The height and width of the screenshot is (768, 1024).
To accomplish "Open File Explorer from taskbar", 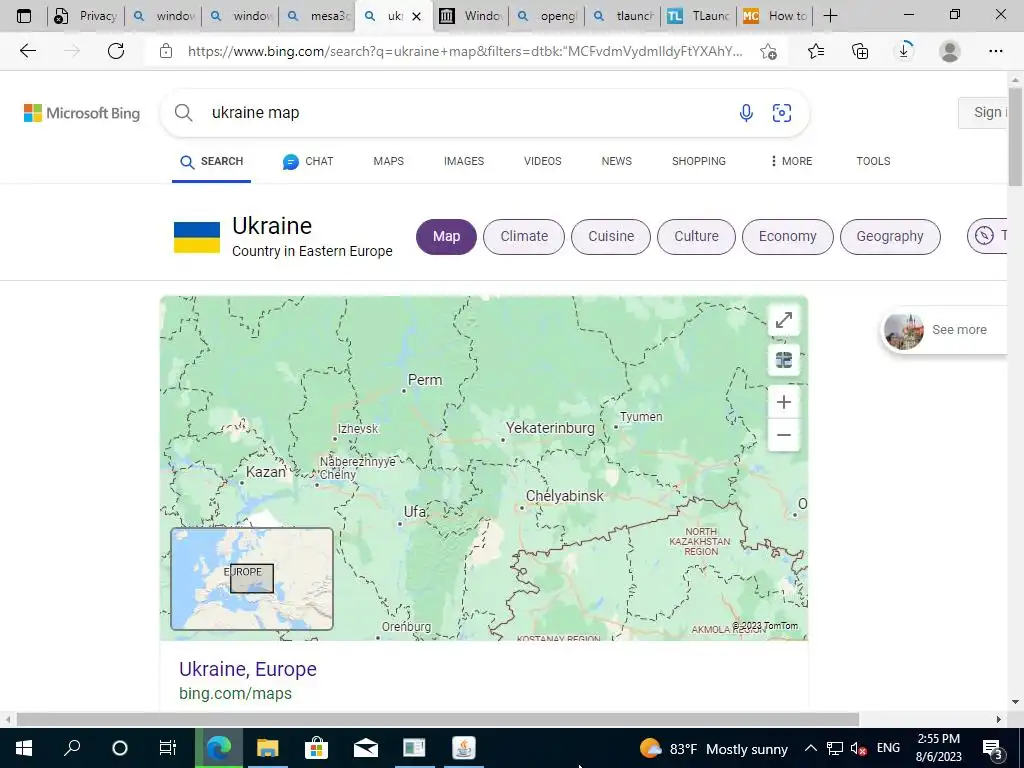I will [267, 748].
